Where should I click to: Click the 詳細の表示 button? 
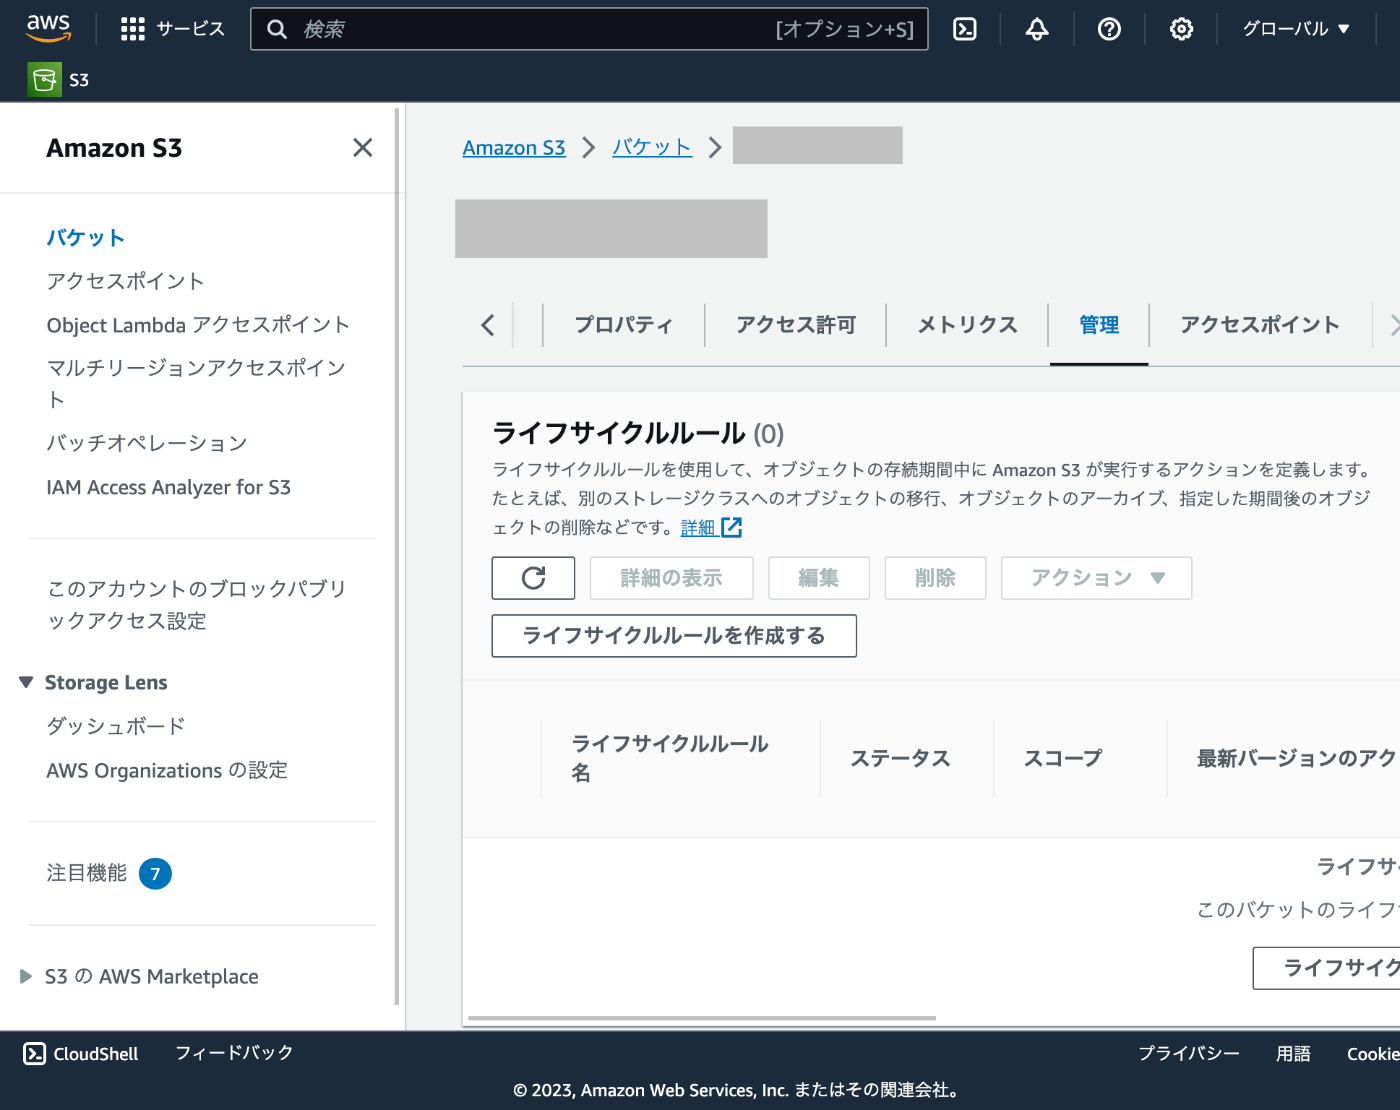pyautogui.click(x=671, y=578)
